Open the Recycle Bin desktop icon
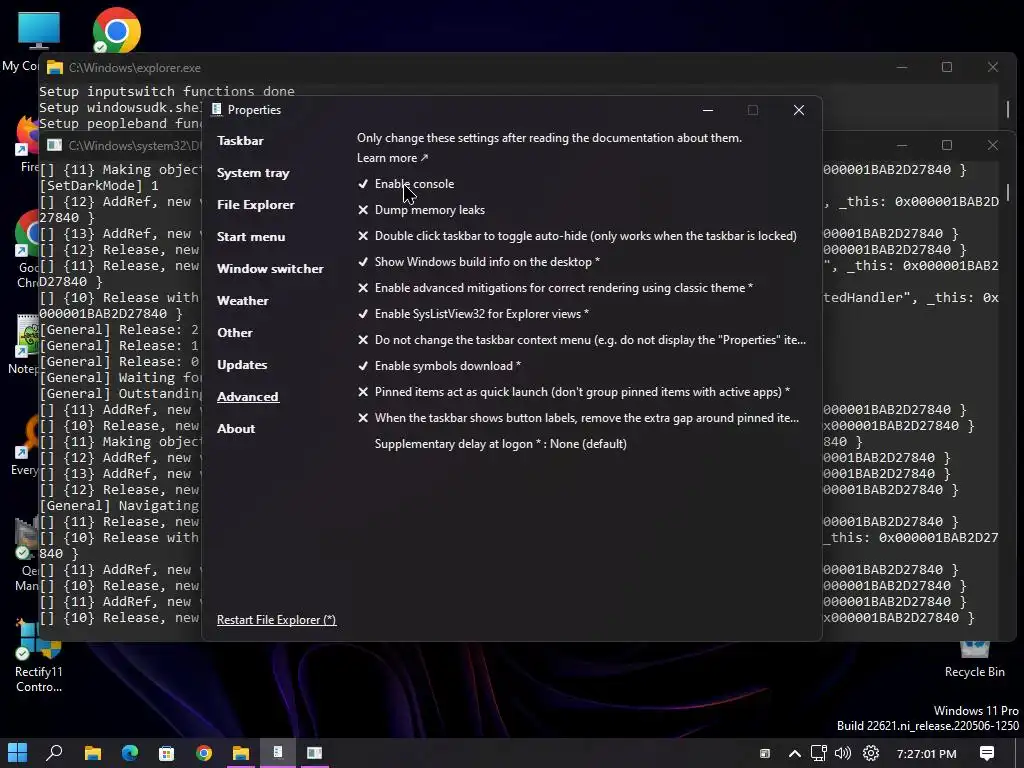 974,658
